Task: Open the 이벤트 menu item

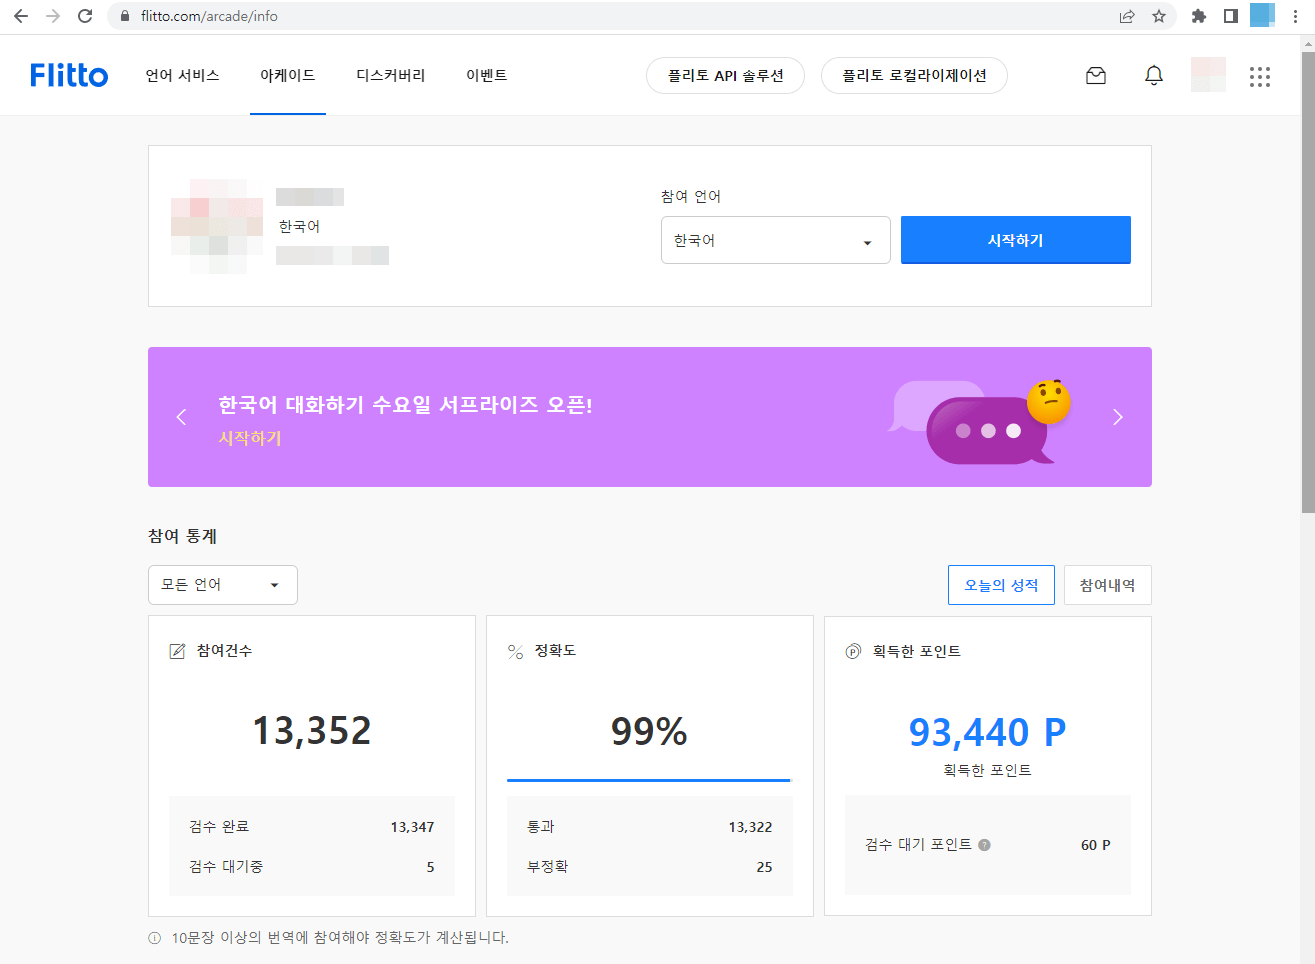Action: point(486,75)
